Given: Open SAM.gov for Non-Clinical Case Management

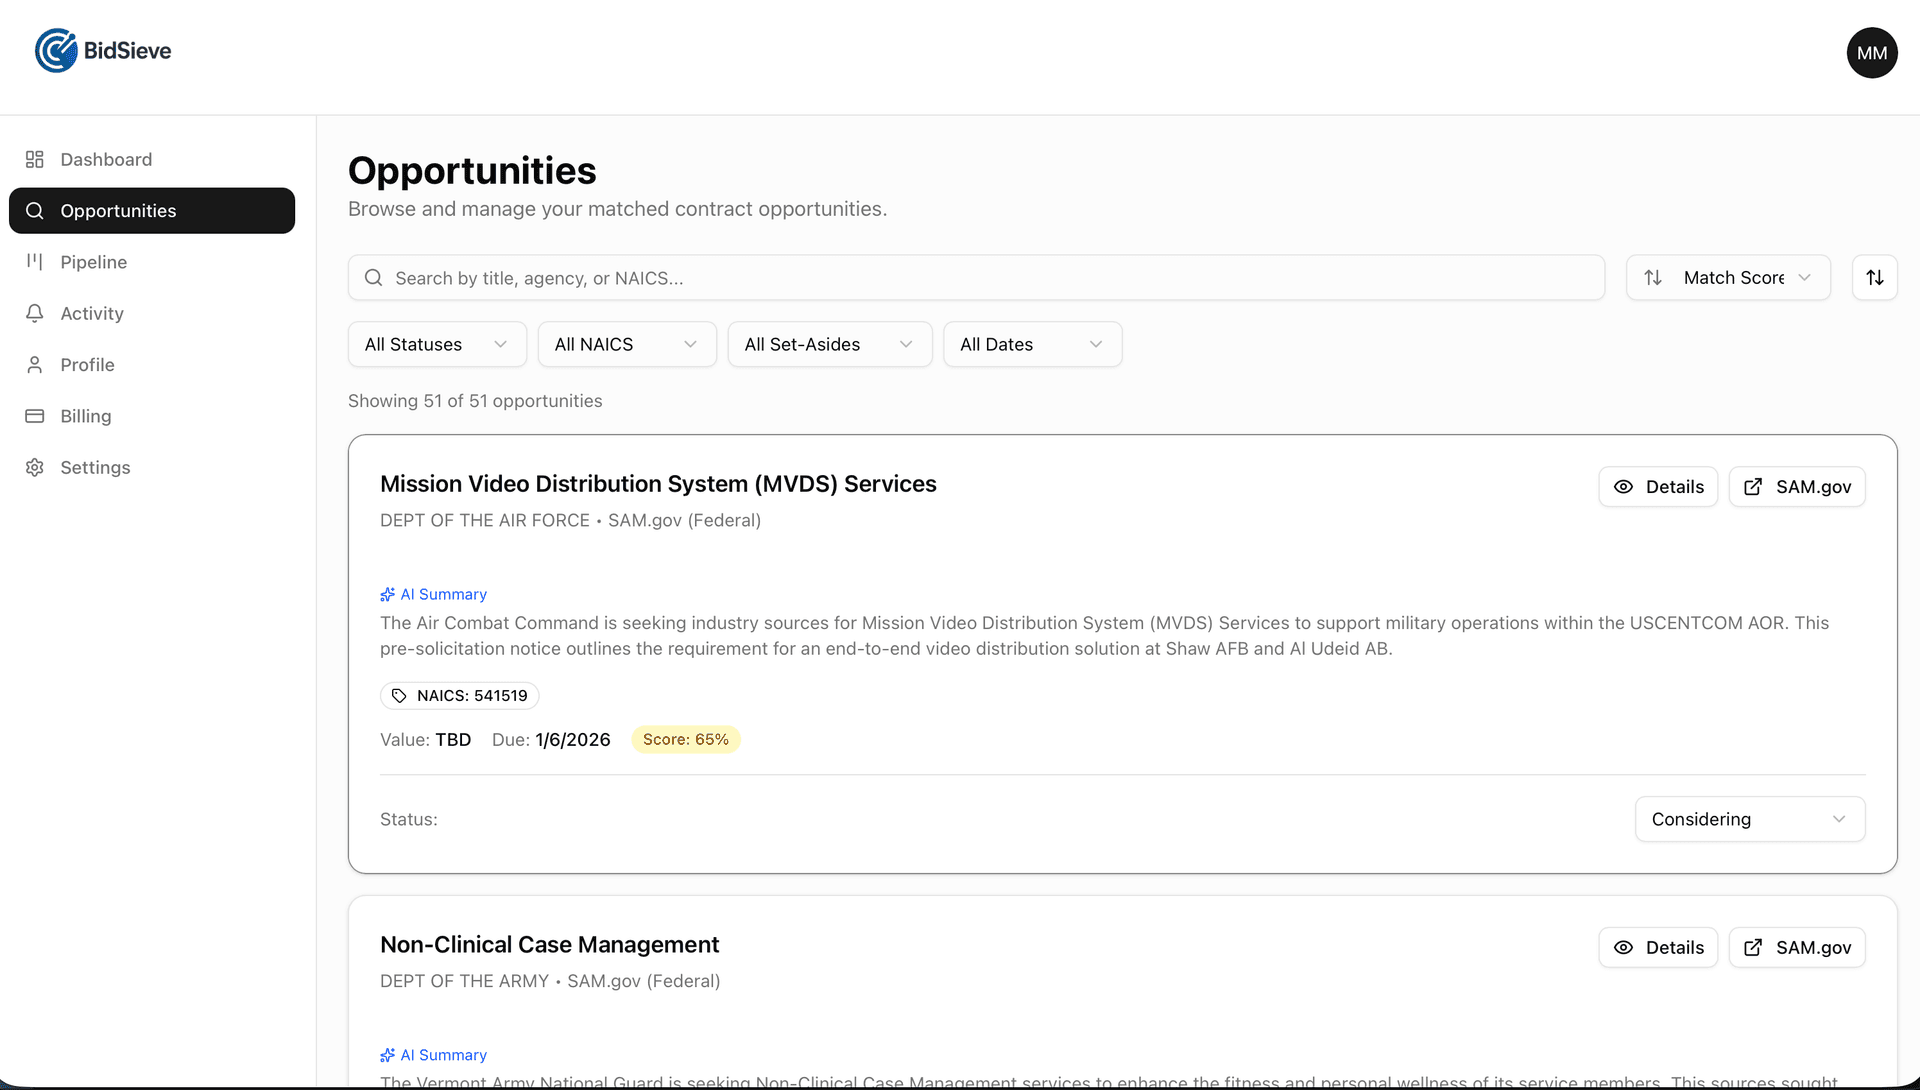Looking at the screenshot, I should [x=1797, y=947].
